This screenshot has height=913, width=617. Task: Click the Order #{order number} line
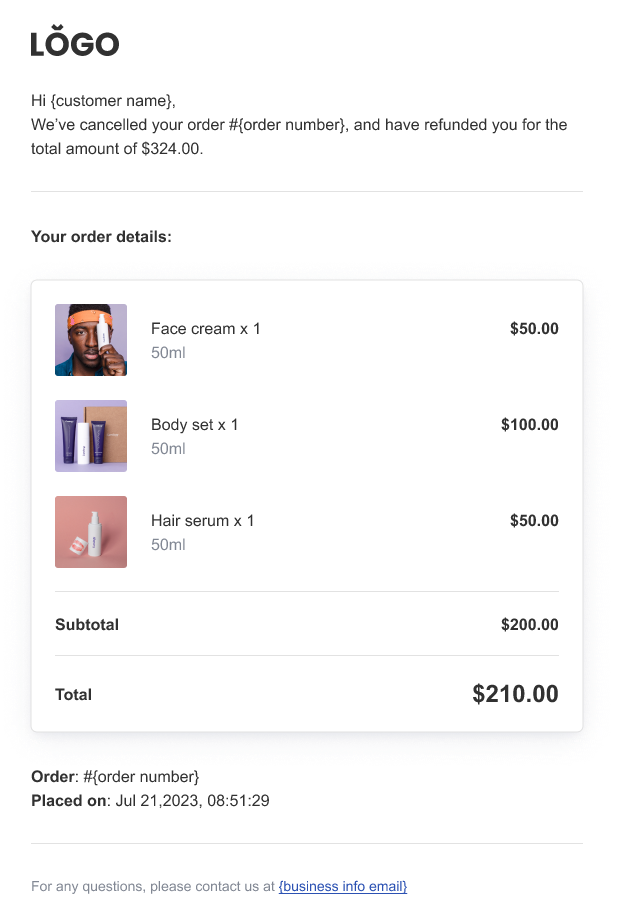click(115, 777)
